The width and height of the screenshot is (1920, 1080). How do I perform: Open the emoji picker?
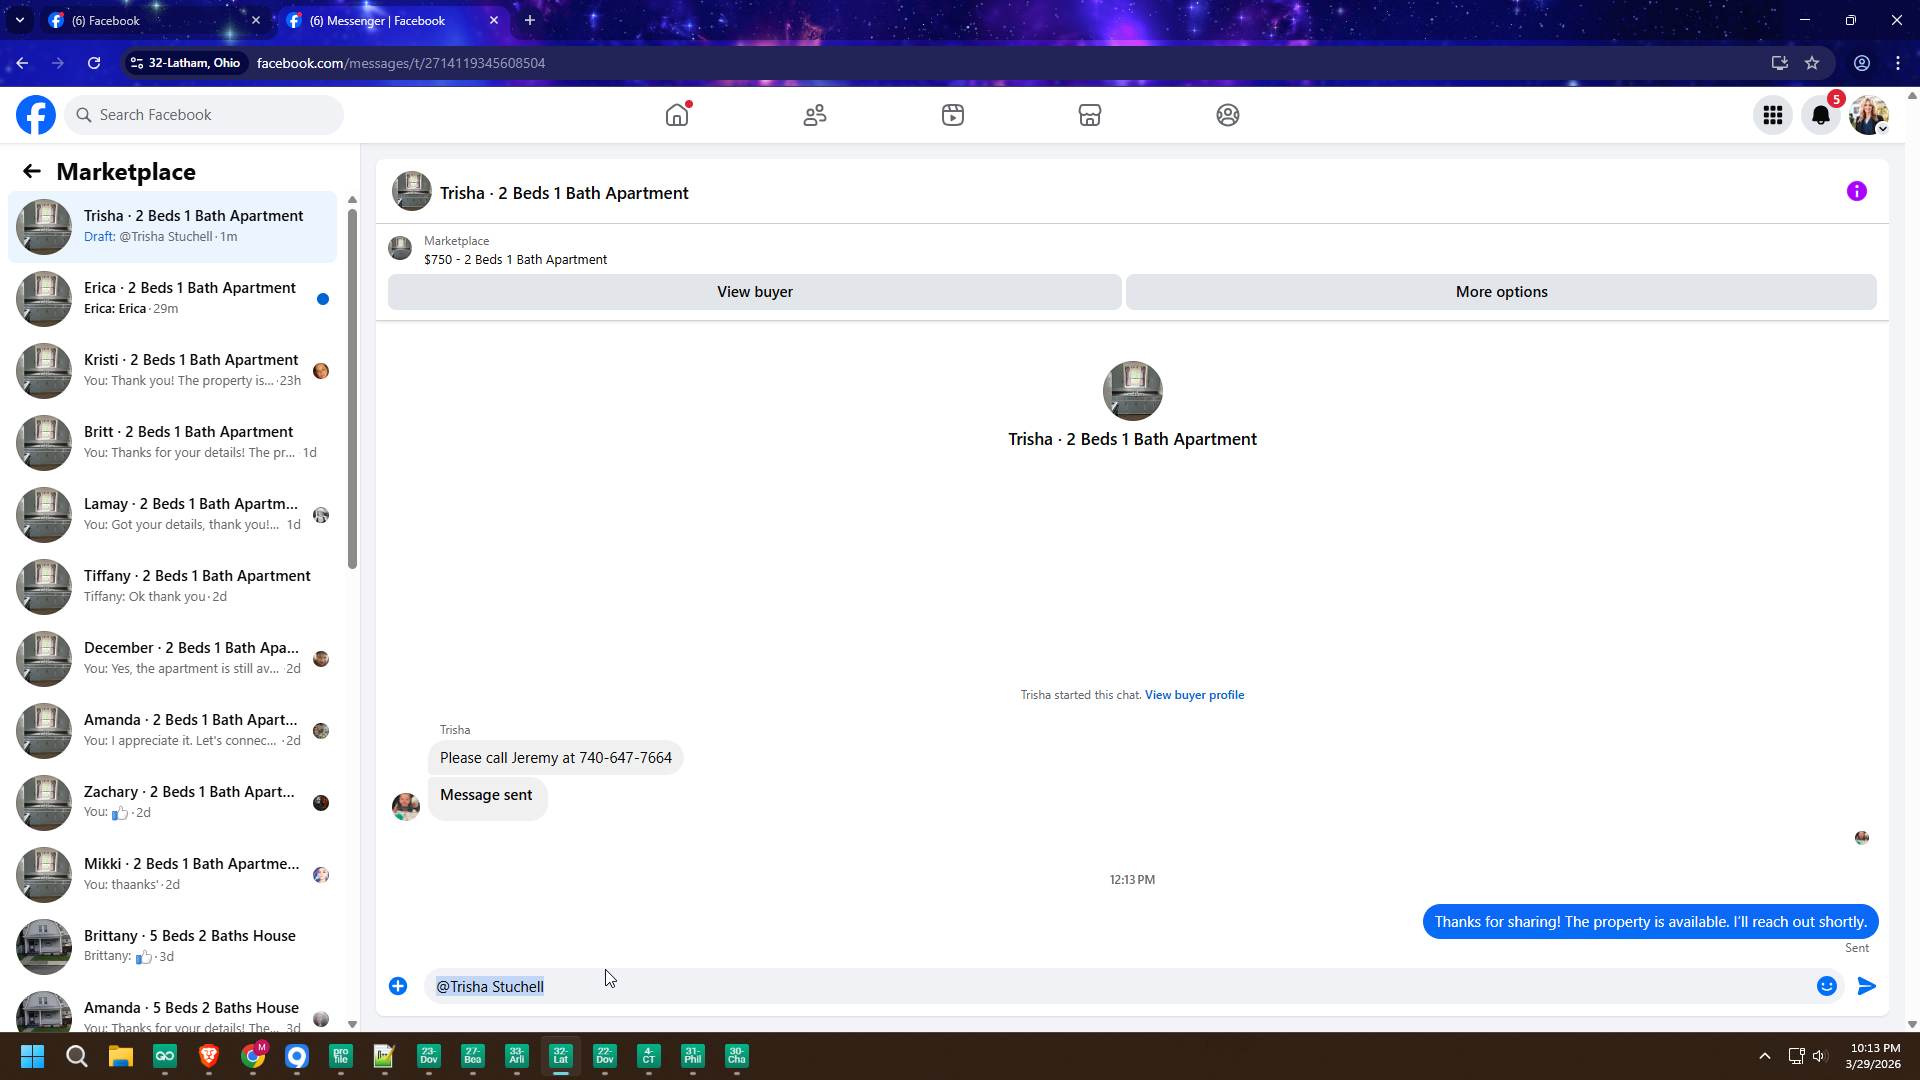pos(1827,987)
